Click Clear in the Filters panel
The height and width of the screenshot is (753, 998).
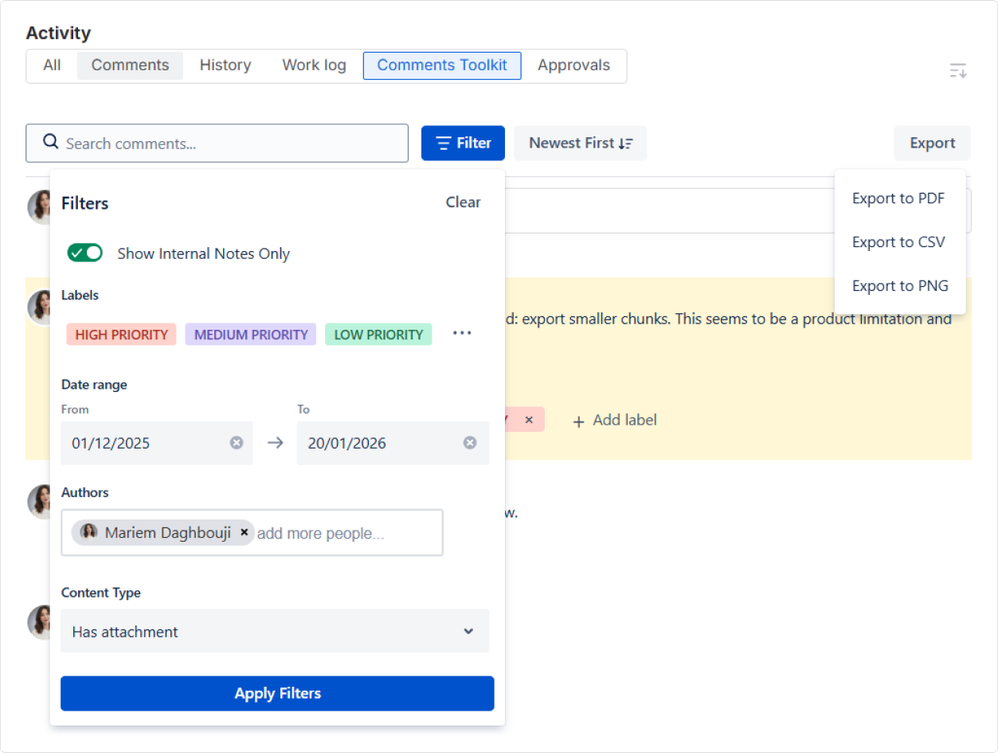(x=463, y=202)
